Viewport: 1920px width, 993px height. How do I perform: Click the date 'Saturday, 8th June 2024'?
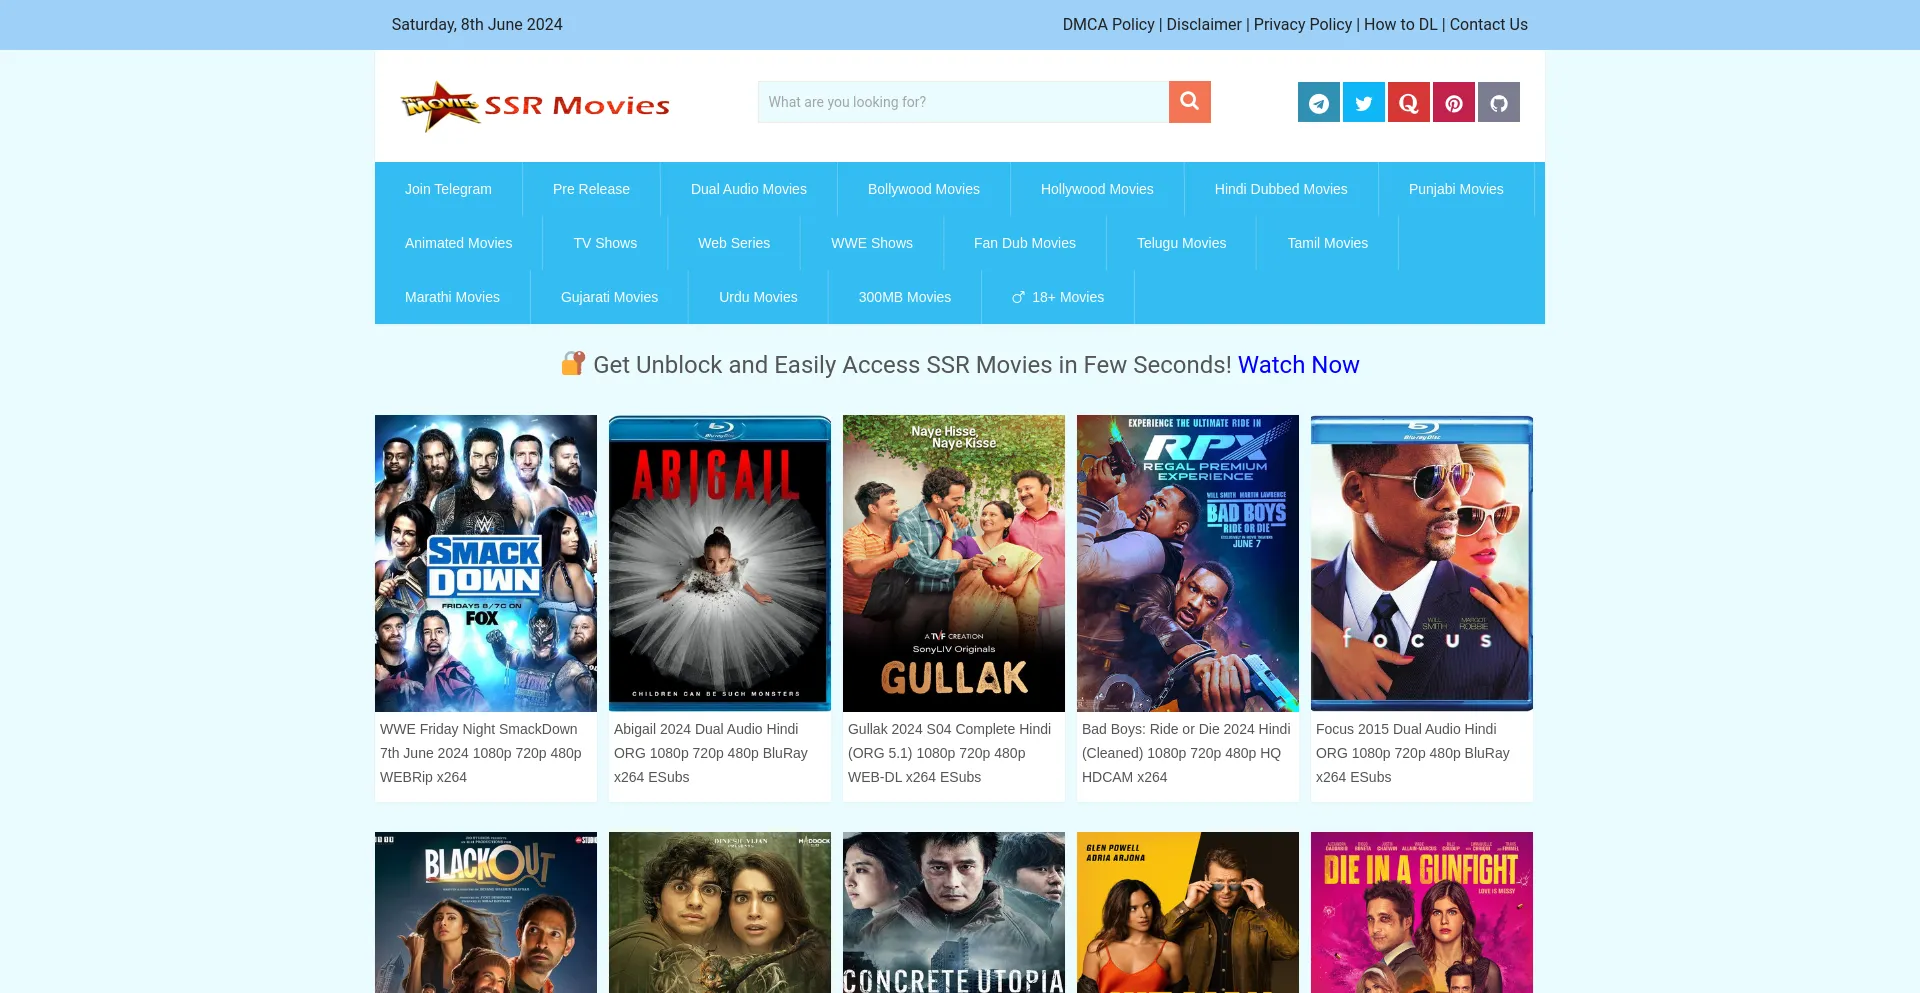pos(477,24)
